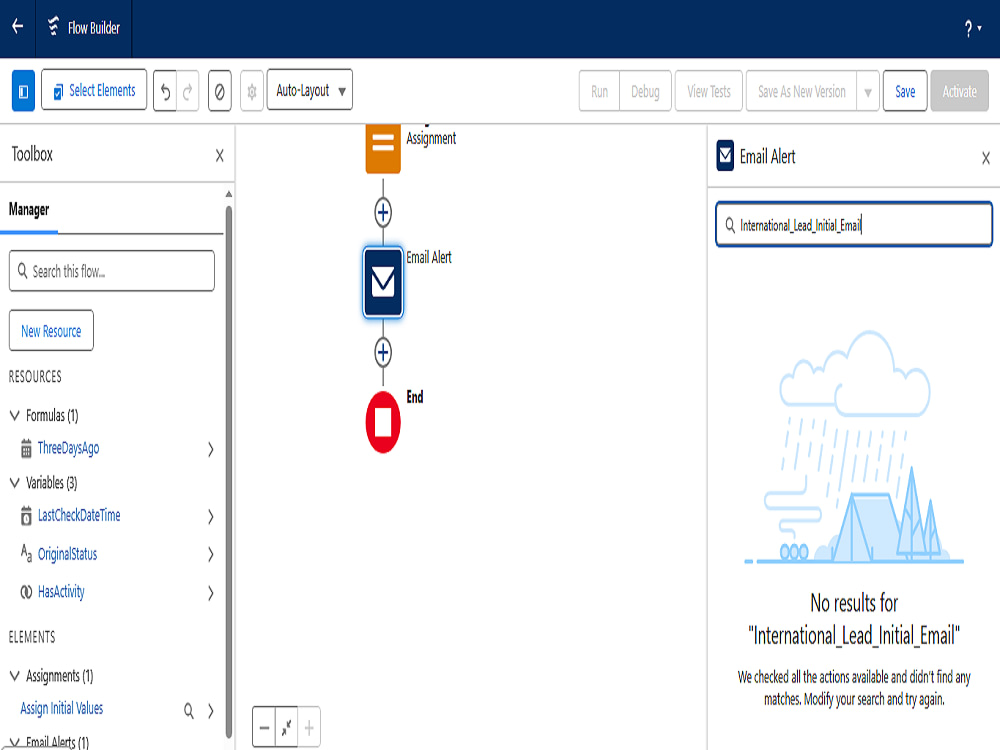The image size is (1000, 750).
Task: Click the Run button
Action: click(599, 91)
